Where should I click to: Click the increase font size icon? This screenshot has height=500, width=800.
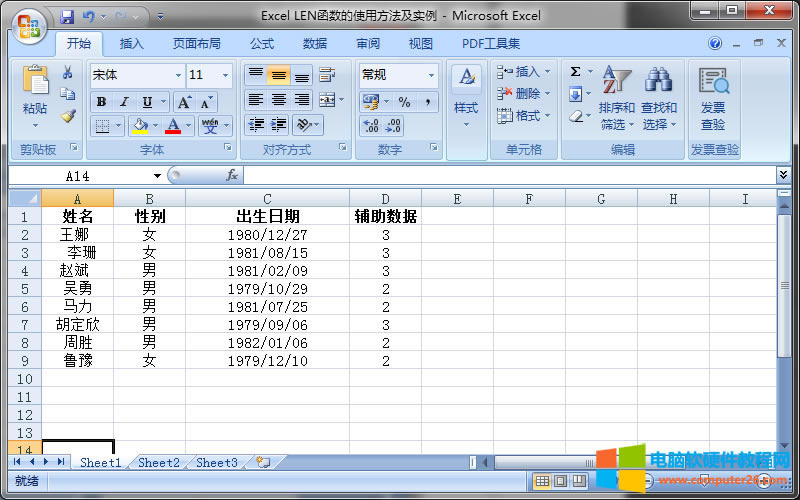(184, 102)
